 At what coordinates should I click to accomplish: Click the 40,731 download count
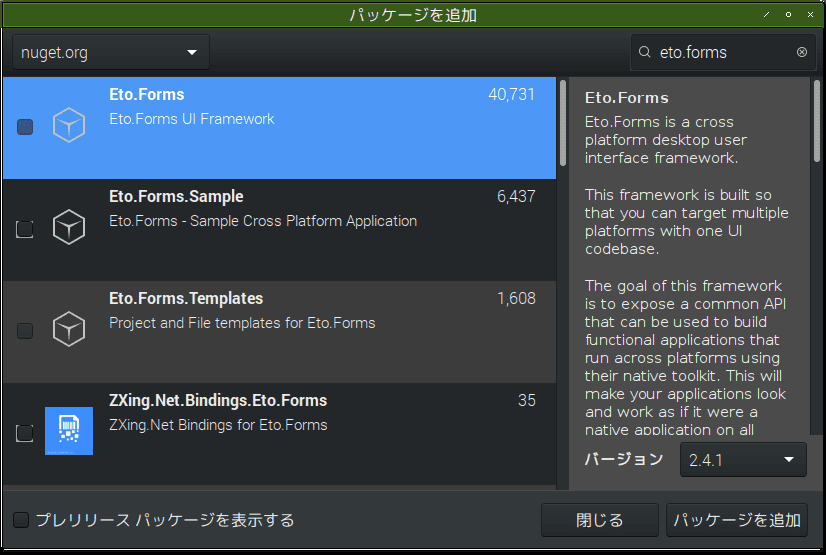(511, 95)
